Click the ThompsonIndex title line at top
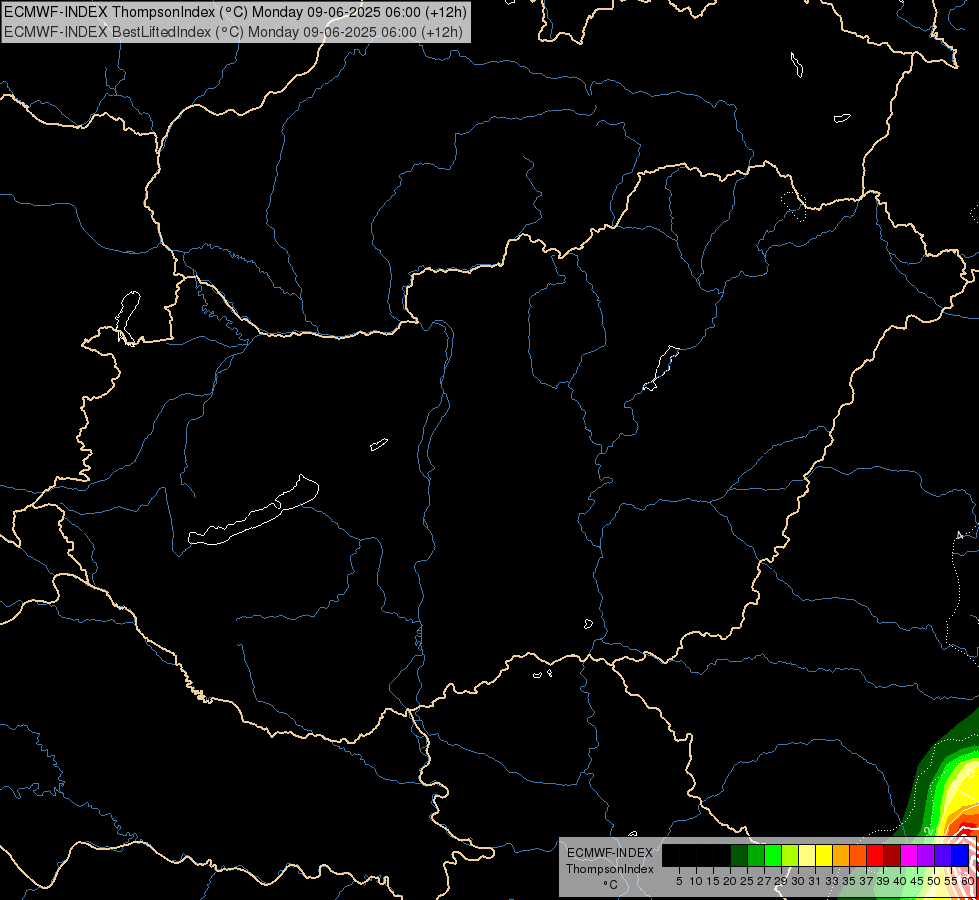 (235, 12)
